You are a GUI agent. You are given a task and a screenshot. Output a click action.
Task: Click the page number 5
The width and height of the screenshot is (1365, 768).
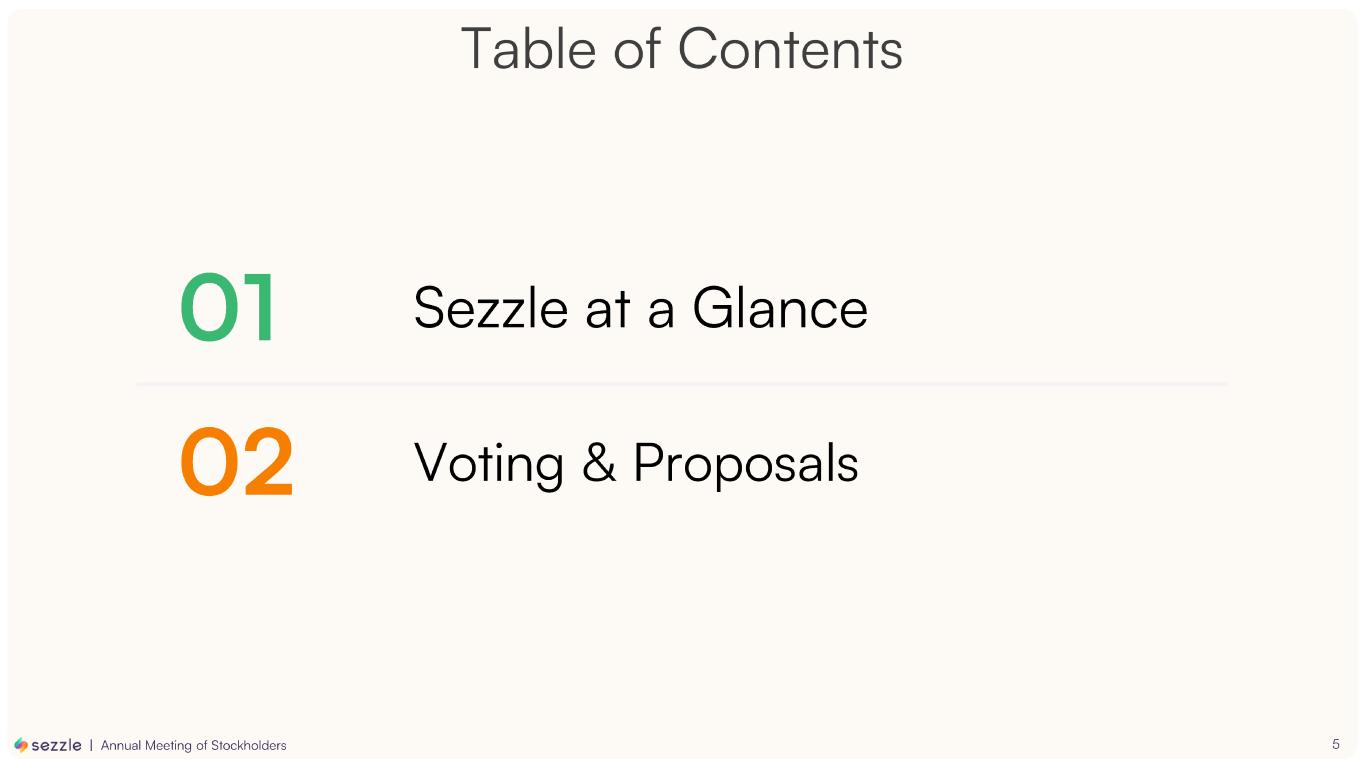click(1335, 744)
